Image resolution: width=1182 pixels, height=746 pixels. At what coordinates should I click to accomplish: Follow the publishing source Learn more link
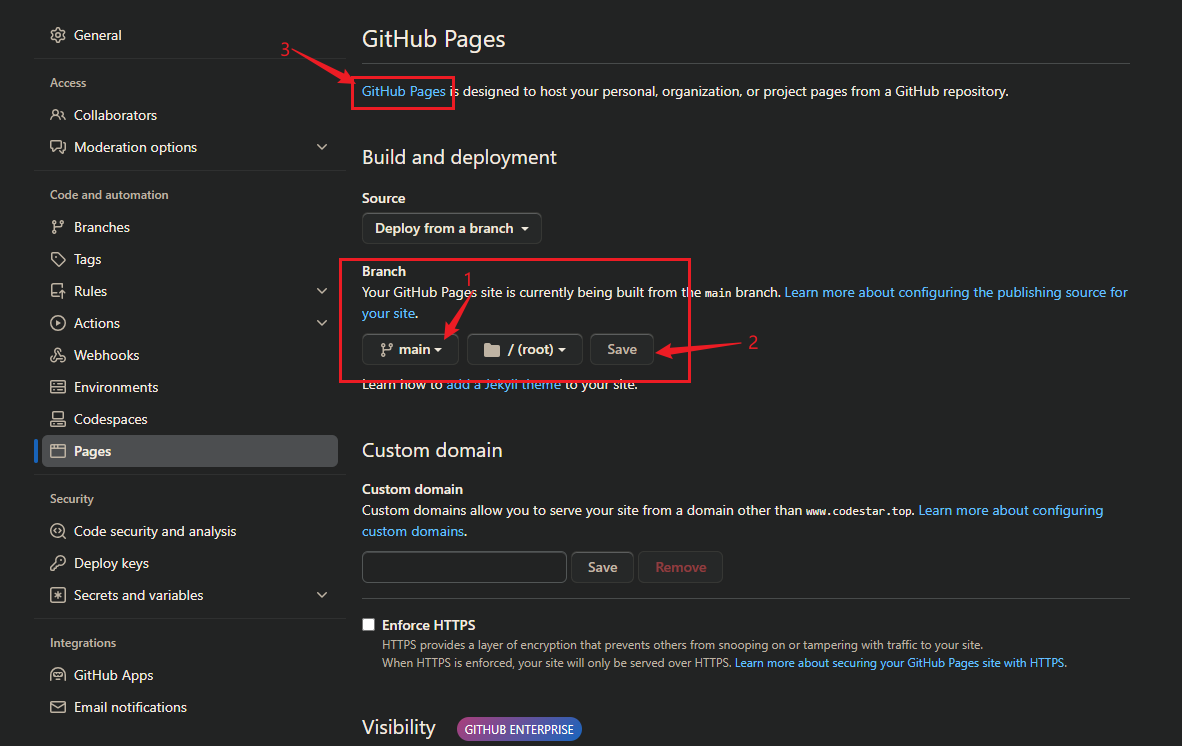point(956,292)
